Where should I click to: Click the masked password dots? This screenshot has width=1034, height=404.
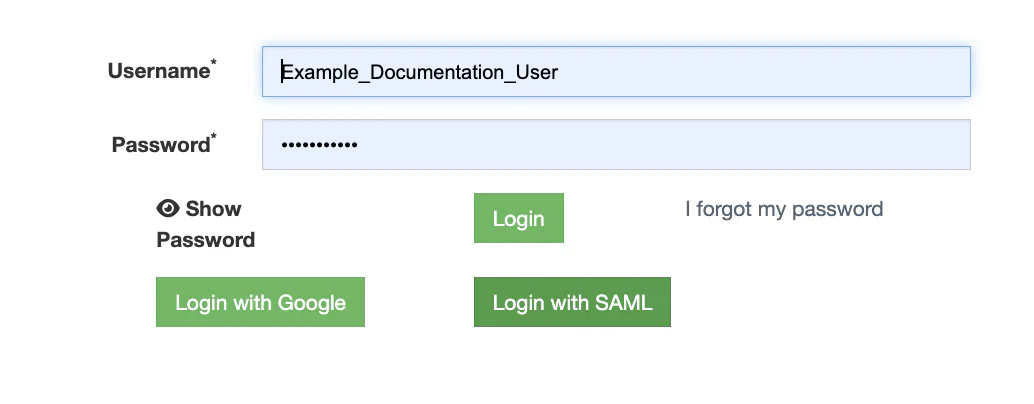click(x=319, y=145)
